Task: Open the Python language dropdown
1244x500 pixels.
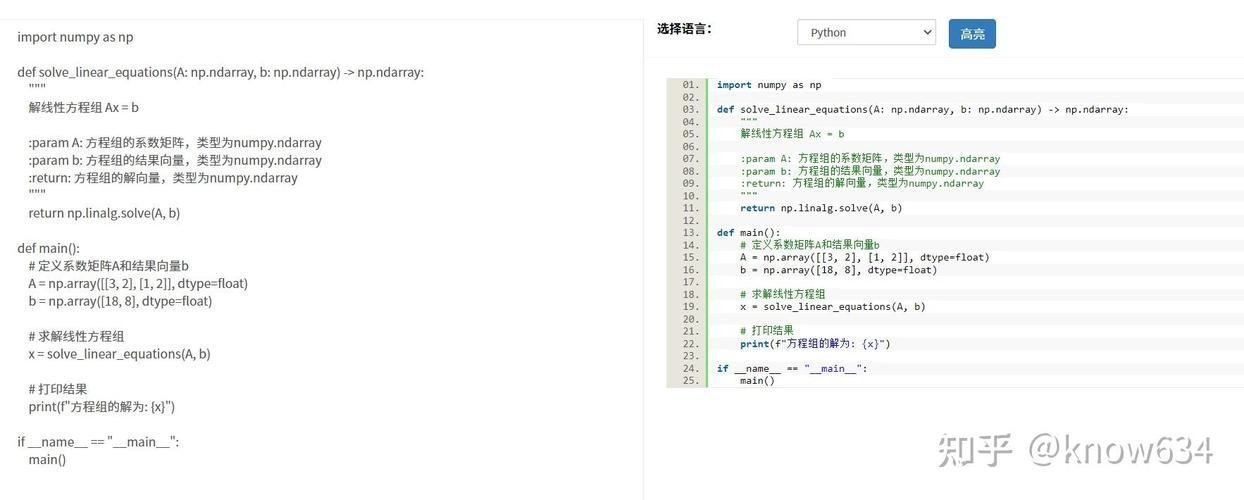Action: point(866,32)
